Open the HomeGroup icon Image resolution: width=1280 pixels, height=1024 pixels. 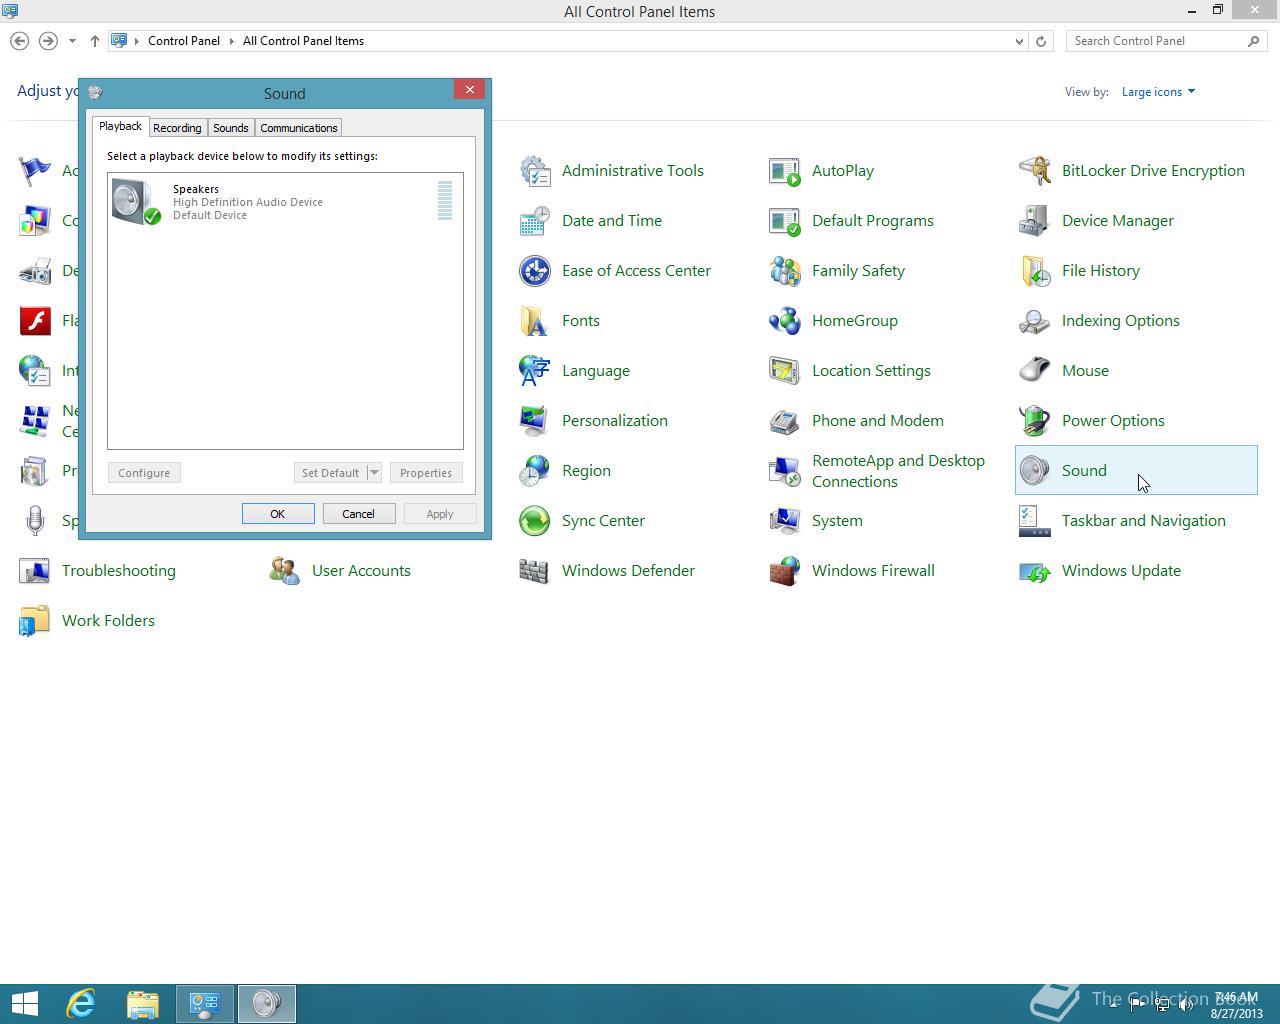coord(785,321)
